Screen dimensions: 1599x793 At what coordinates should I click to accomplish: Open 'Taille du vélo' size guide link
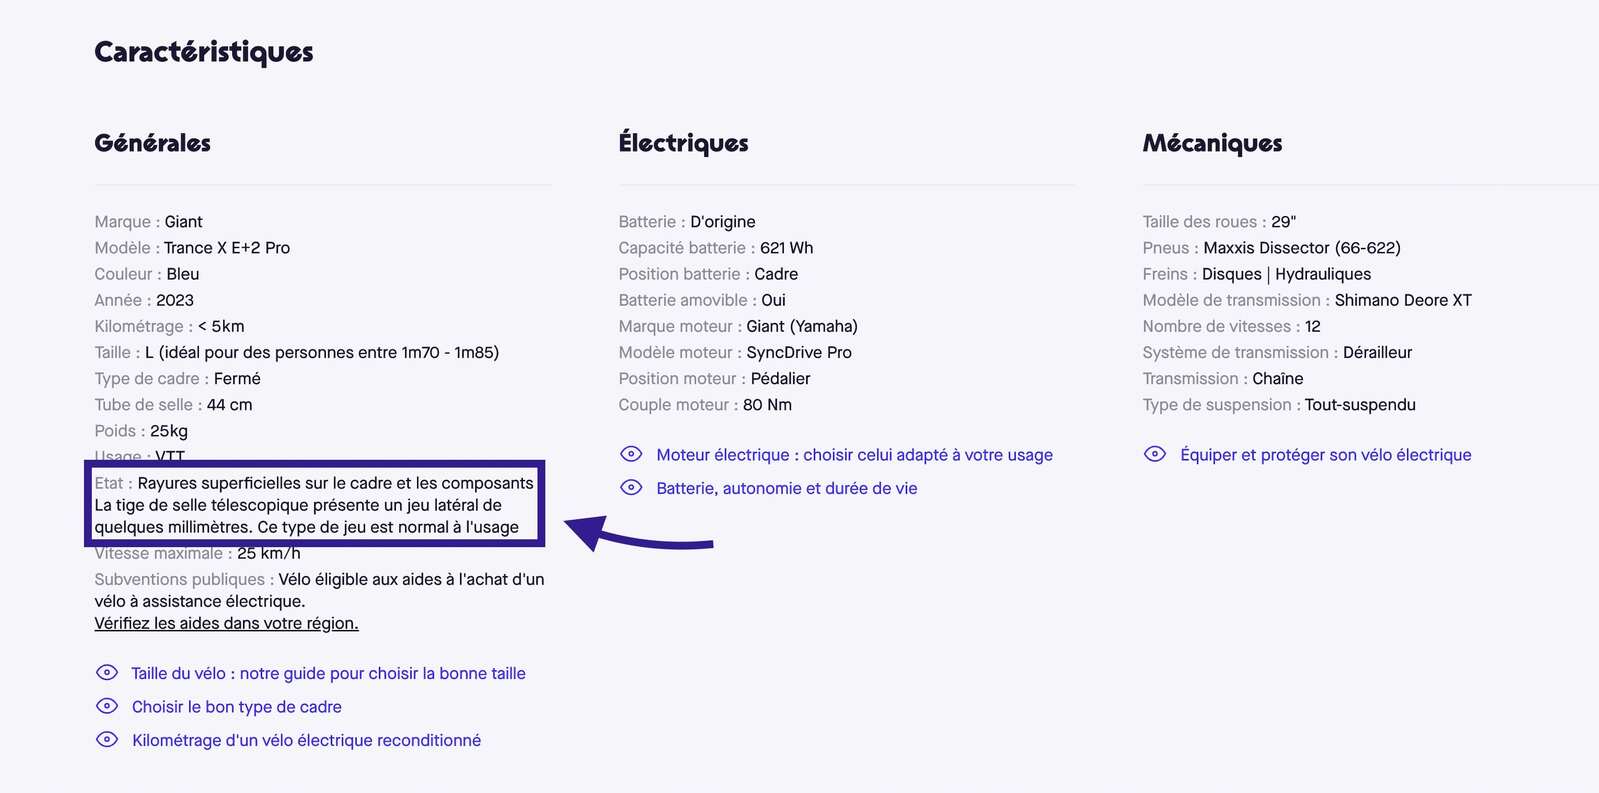328,674
